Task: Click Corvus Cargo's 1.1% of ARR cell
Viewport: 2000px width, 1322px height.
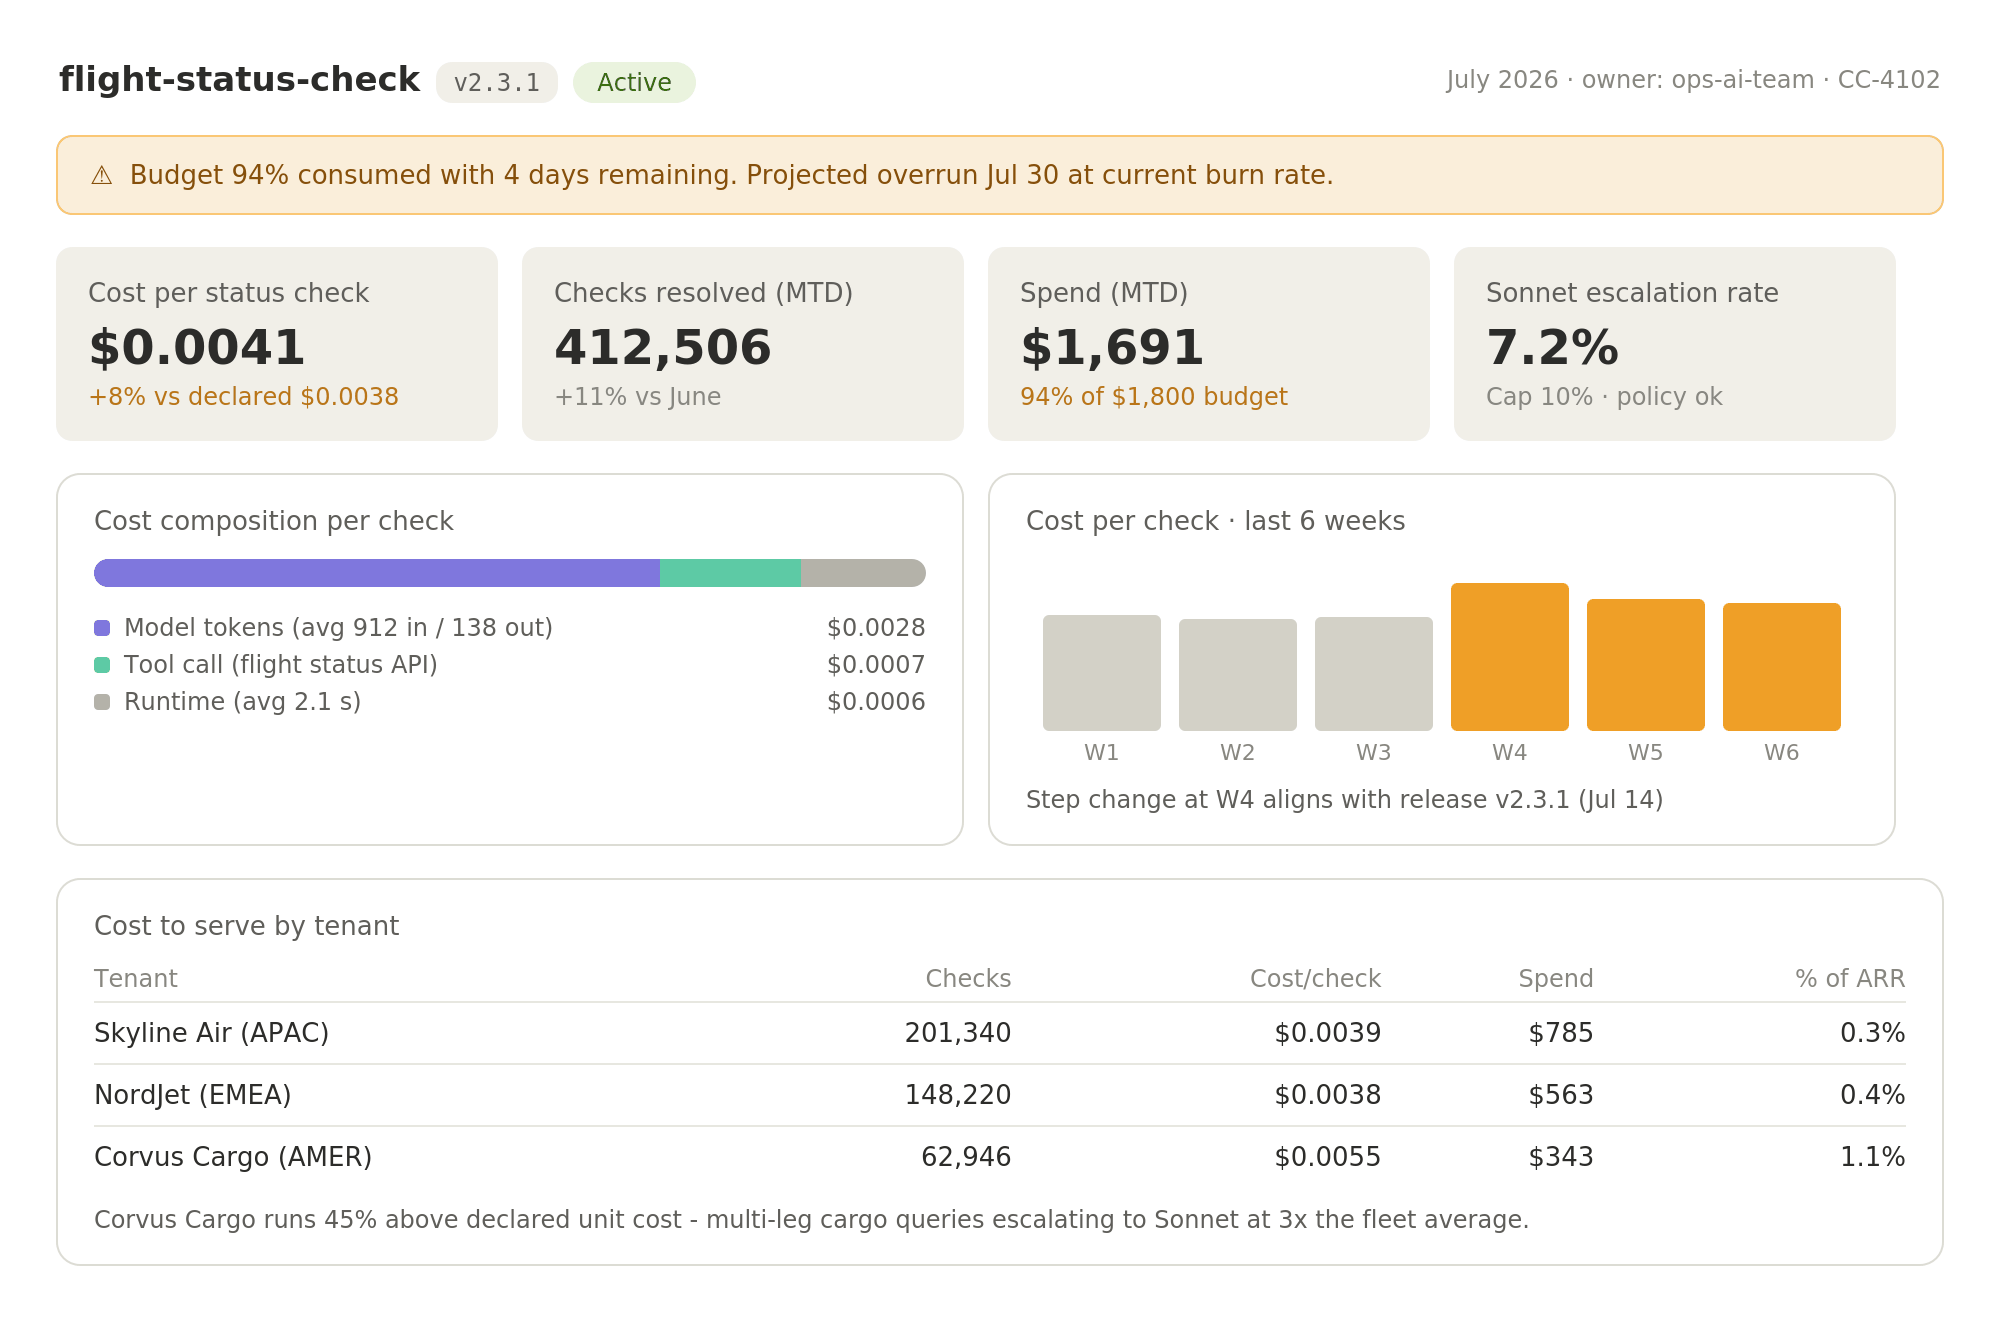Action: [1873, 1157]
